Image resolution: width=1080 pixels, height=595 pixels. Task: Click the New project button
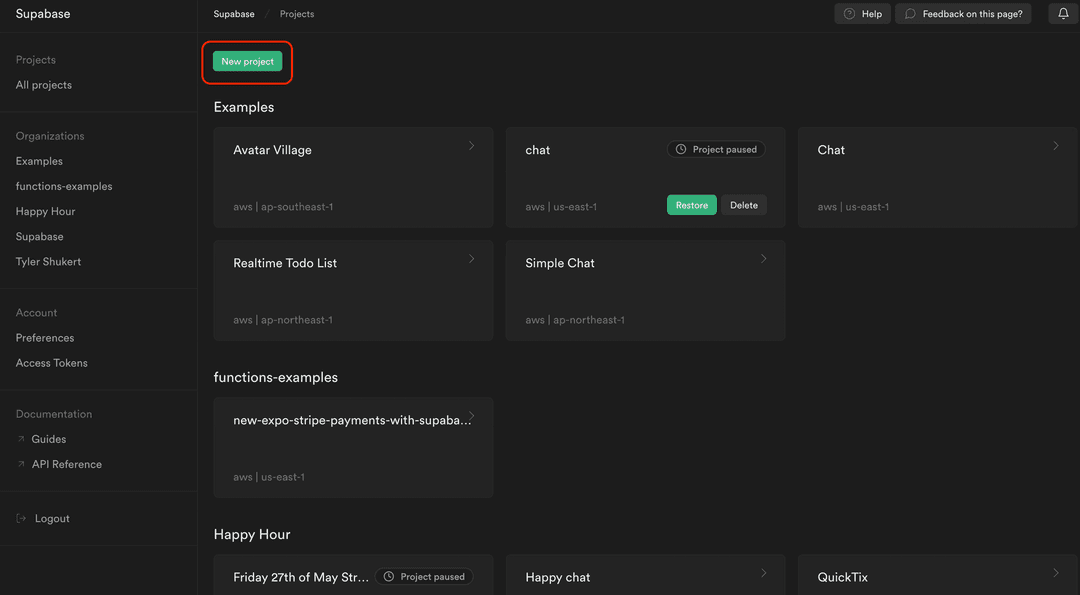tap(247, 61)
